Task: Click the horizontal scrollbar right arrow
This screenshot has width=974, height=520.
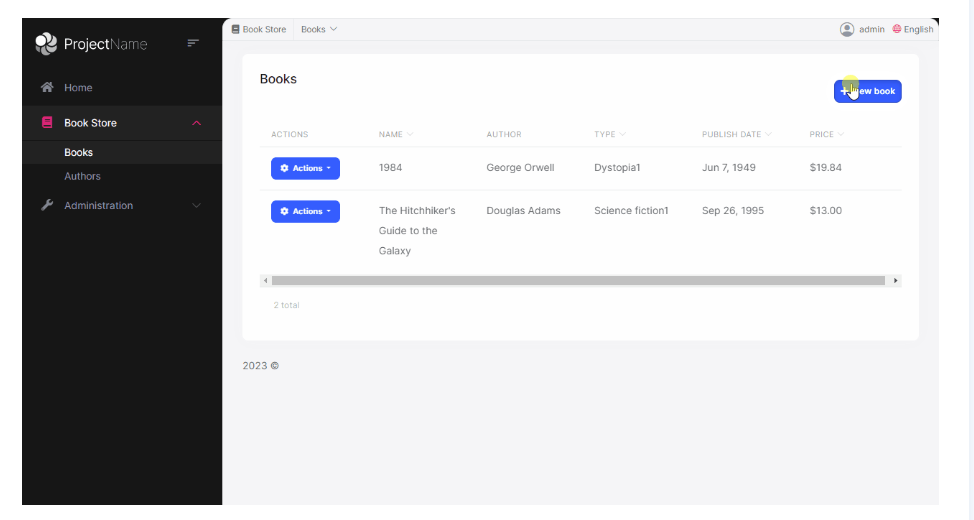Action: [895, 281]
